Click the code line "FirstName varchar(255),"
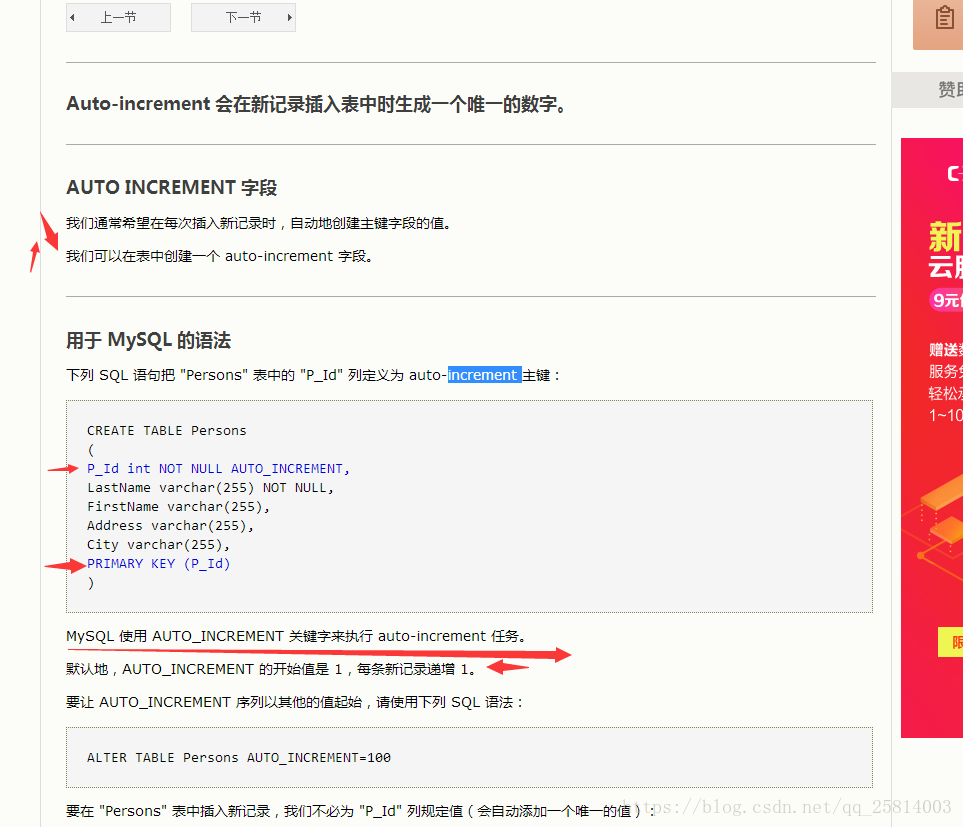Screen dimensions: 963x827 coord(178,507)
